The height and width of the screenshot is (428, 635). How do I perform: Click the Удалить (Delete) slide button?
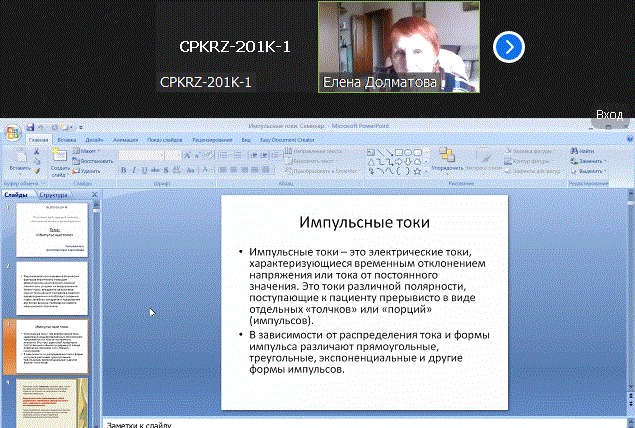(x=86, y=171)
